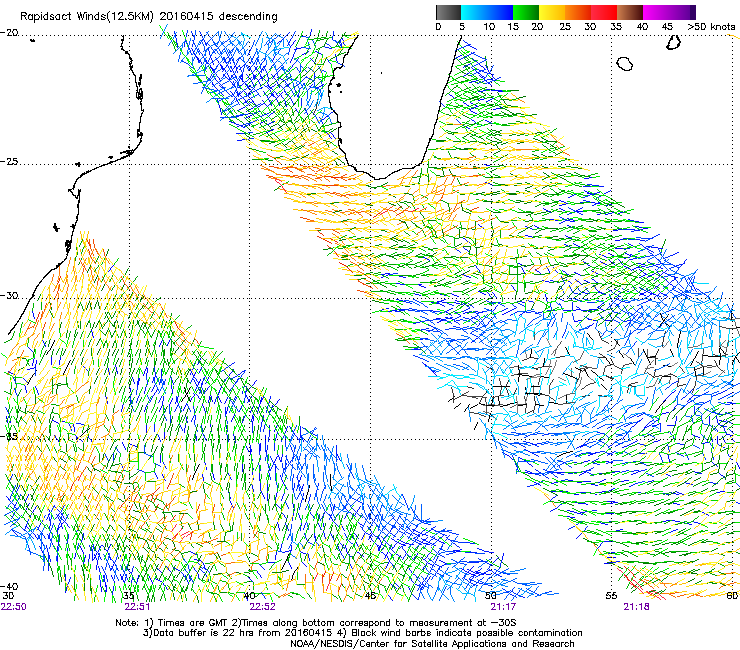Click the '-30' latitude axis label

[9, 295]
